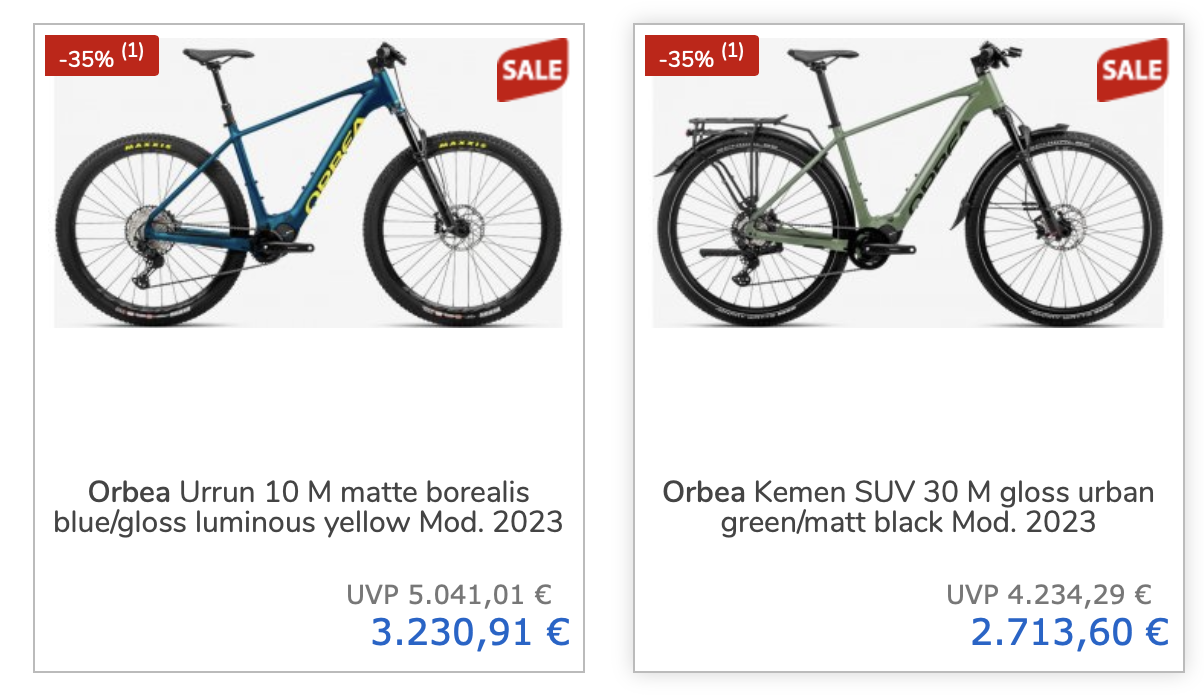Click the -35% discount badge on Urrun card

(87, 58)
